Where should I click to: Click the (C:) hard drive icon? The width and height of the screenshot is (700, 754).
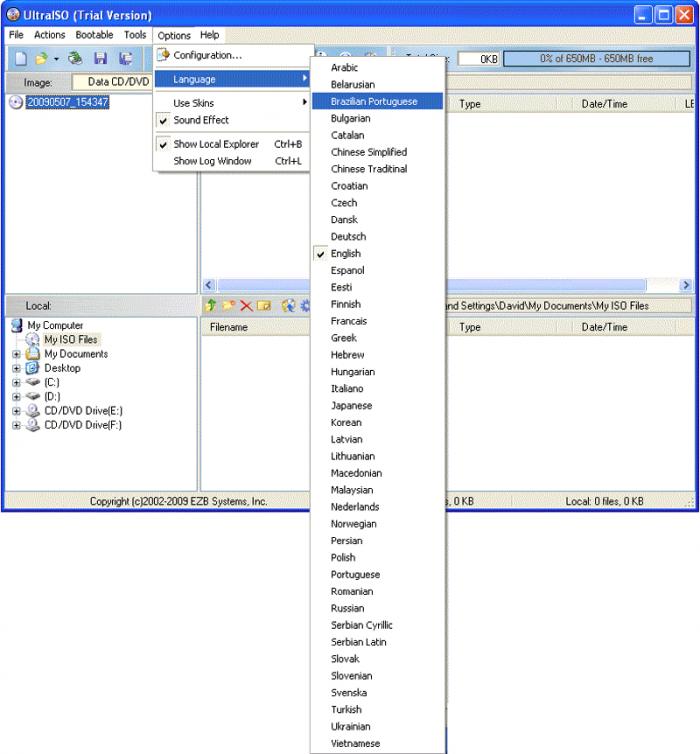(32, 382)
